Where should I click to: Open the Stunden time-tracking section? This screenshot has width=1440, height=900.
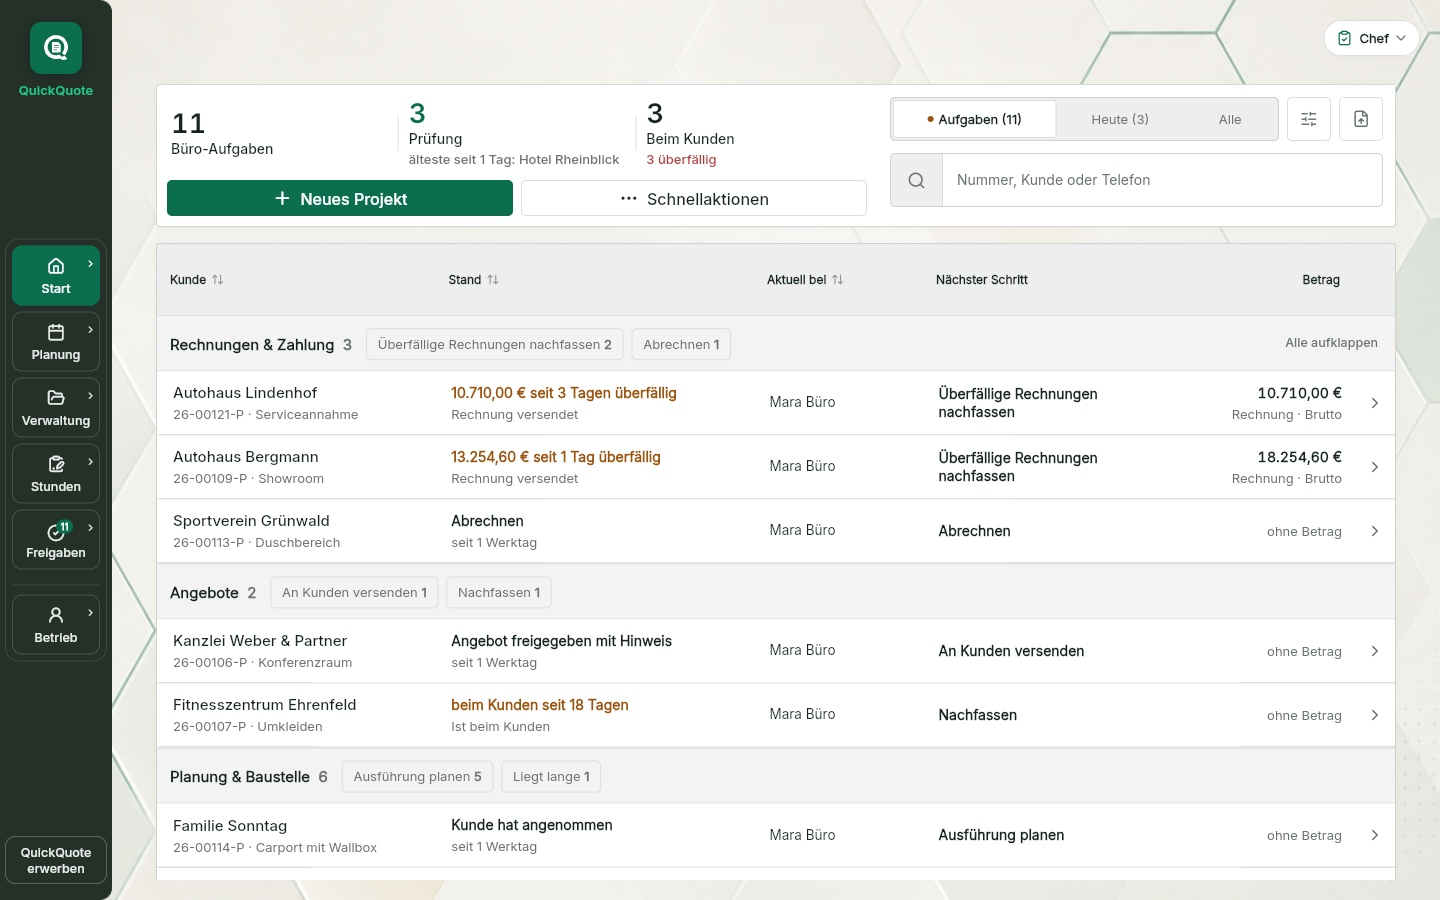56,473
